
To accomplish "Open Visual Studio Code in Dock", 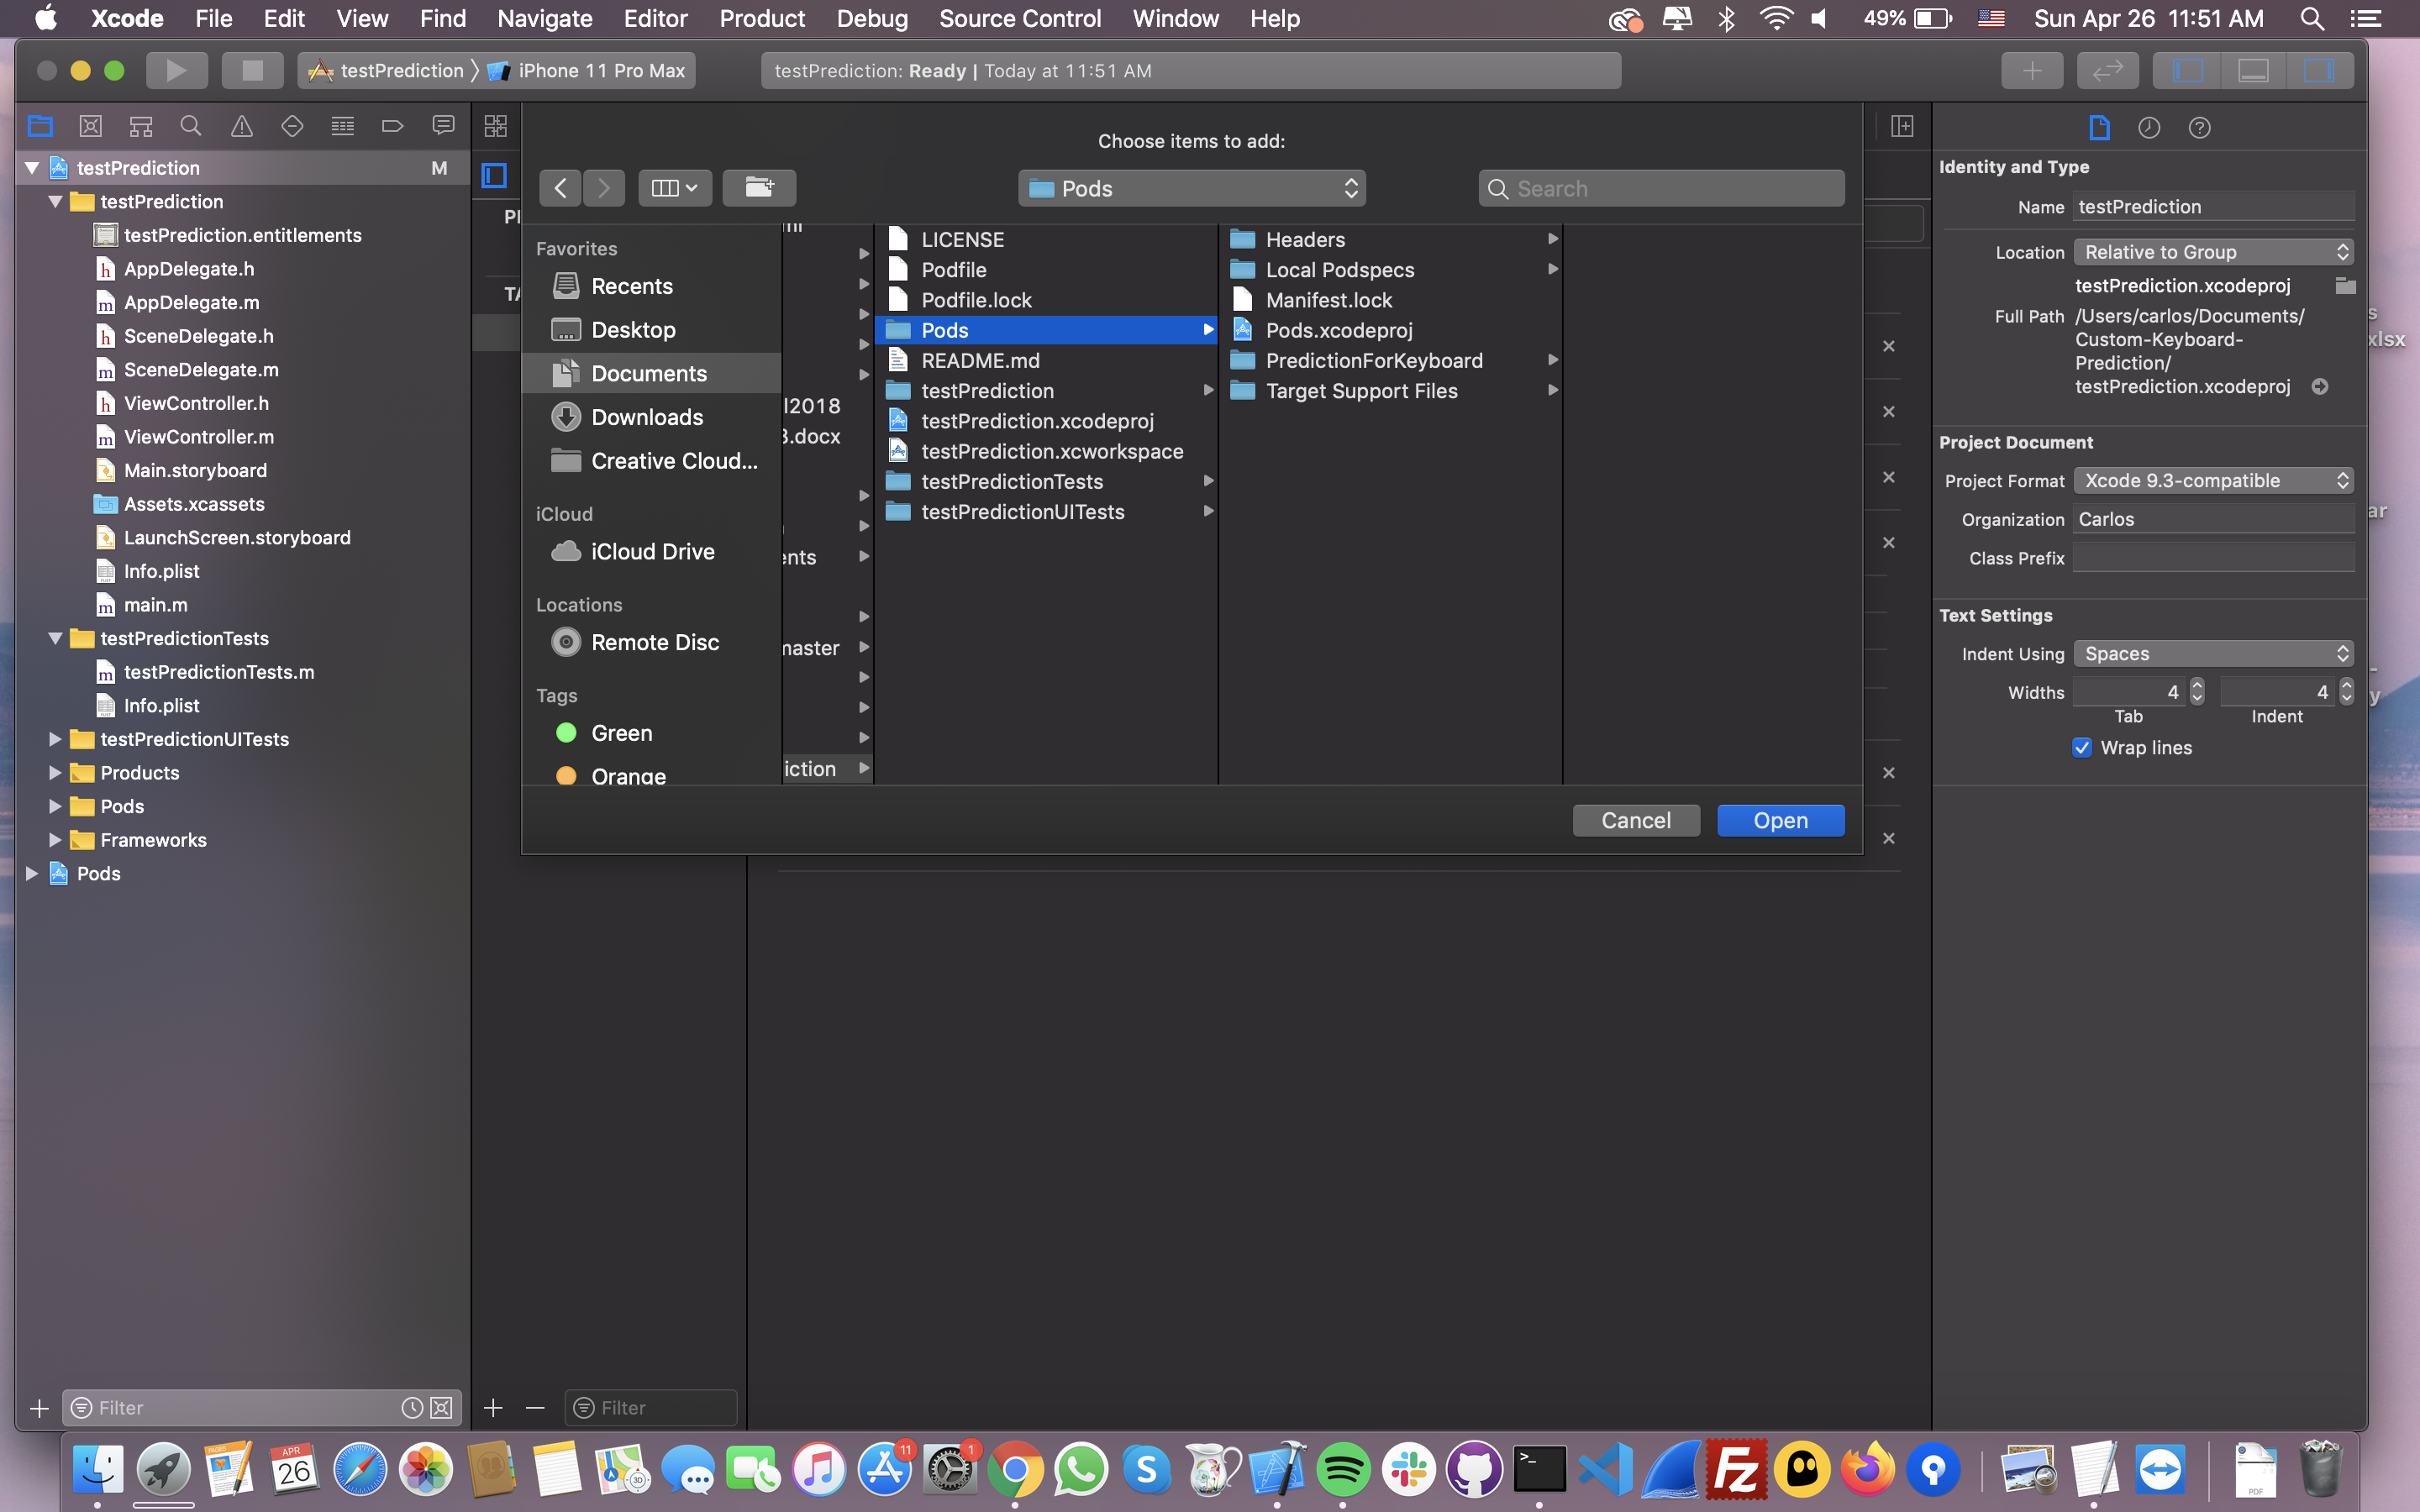I will coord(1605,1470).
